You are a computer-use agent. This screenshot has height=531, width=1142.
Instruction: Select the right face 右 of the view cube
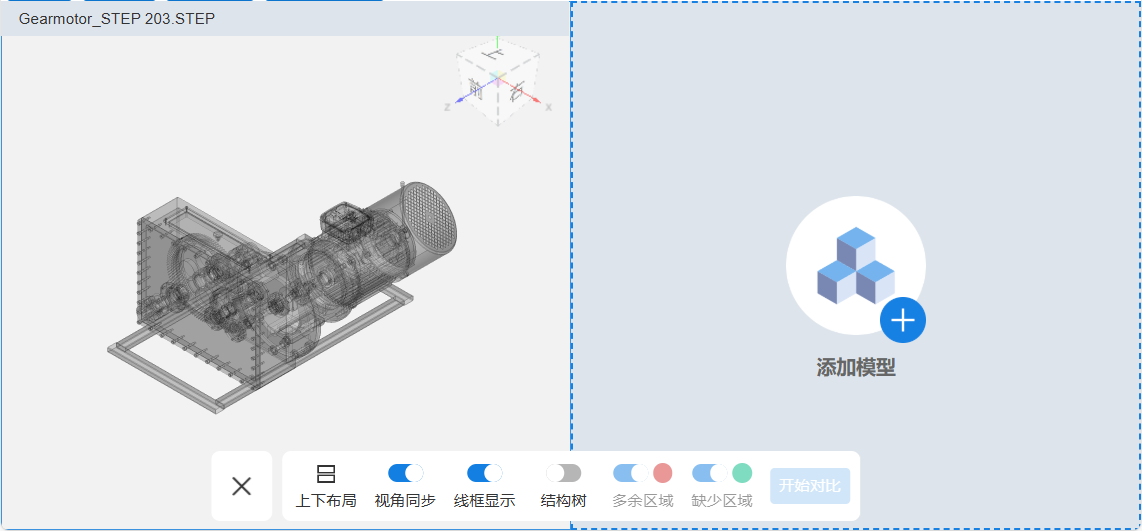click(x=517, y=92)
